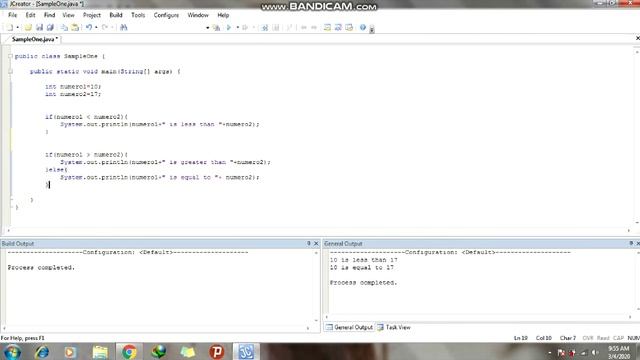640x360 pixels.
Task: Click the Copy toolbar icon
Action: [x=64, y=27]
